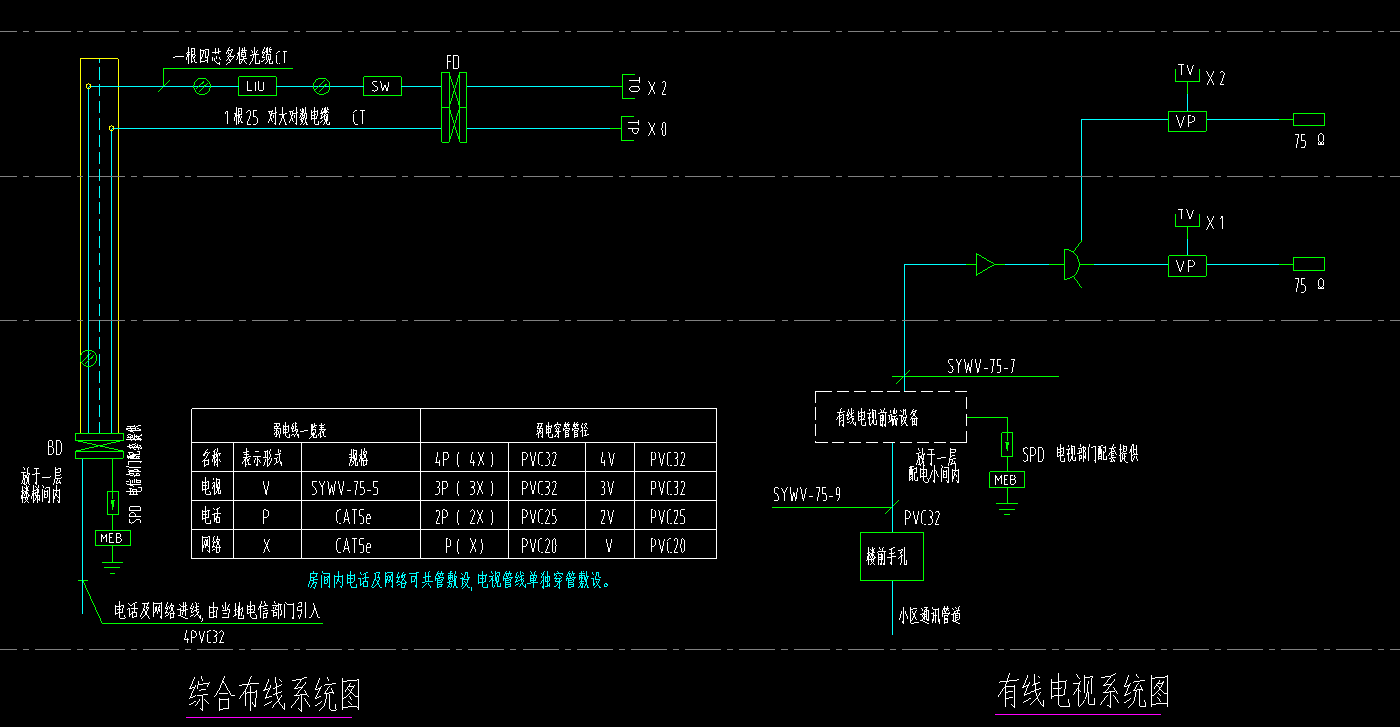Select the dashed 有线电视前端设备 box
The height and width of the screenshot is (727, 1400).
pyautogui.click(x=891, y=417)
